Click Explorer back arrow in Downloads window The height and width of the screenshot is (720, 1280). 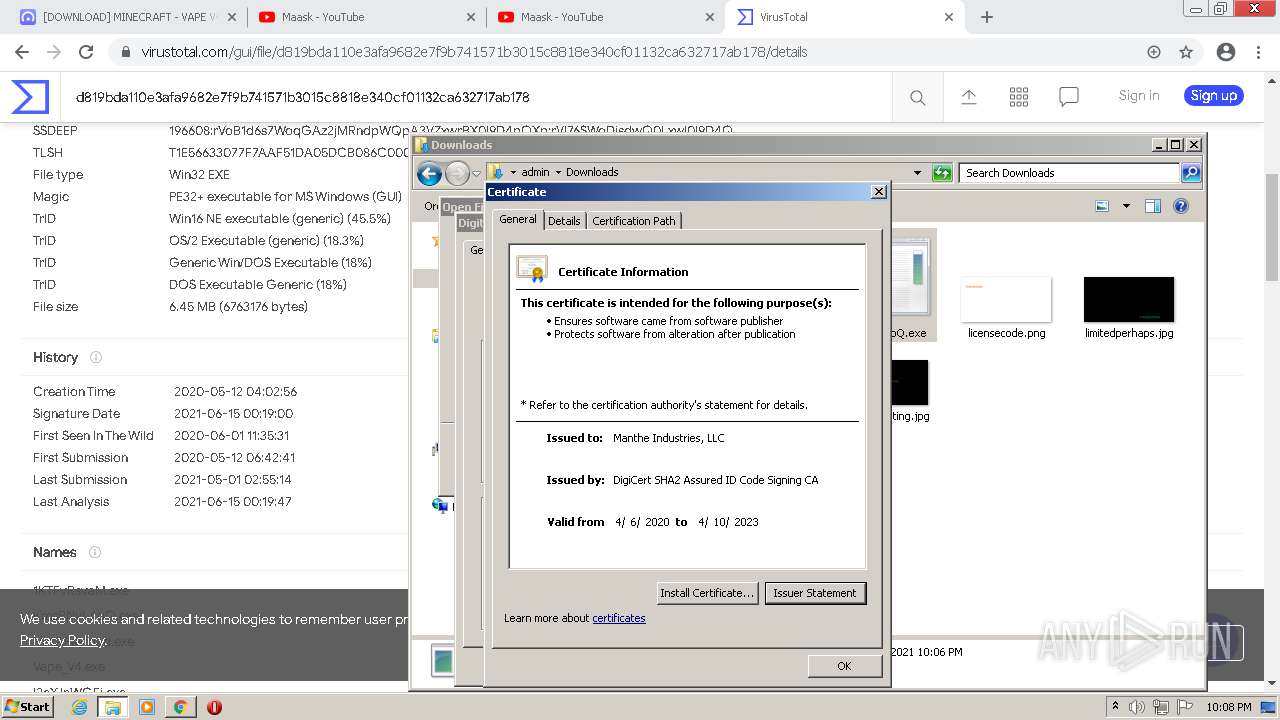tap(430, 173)
